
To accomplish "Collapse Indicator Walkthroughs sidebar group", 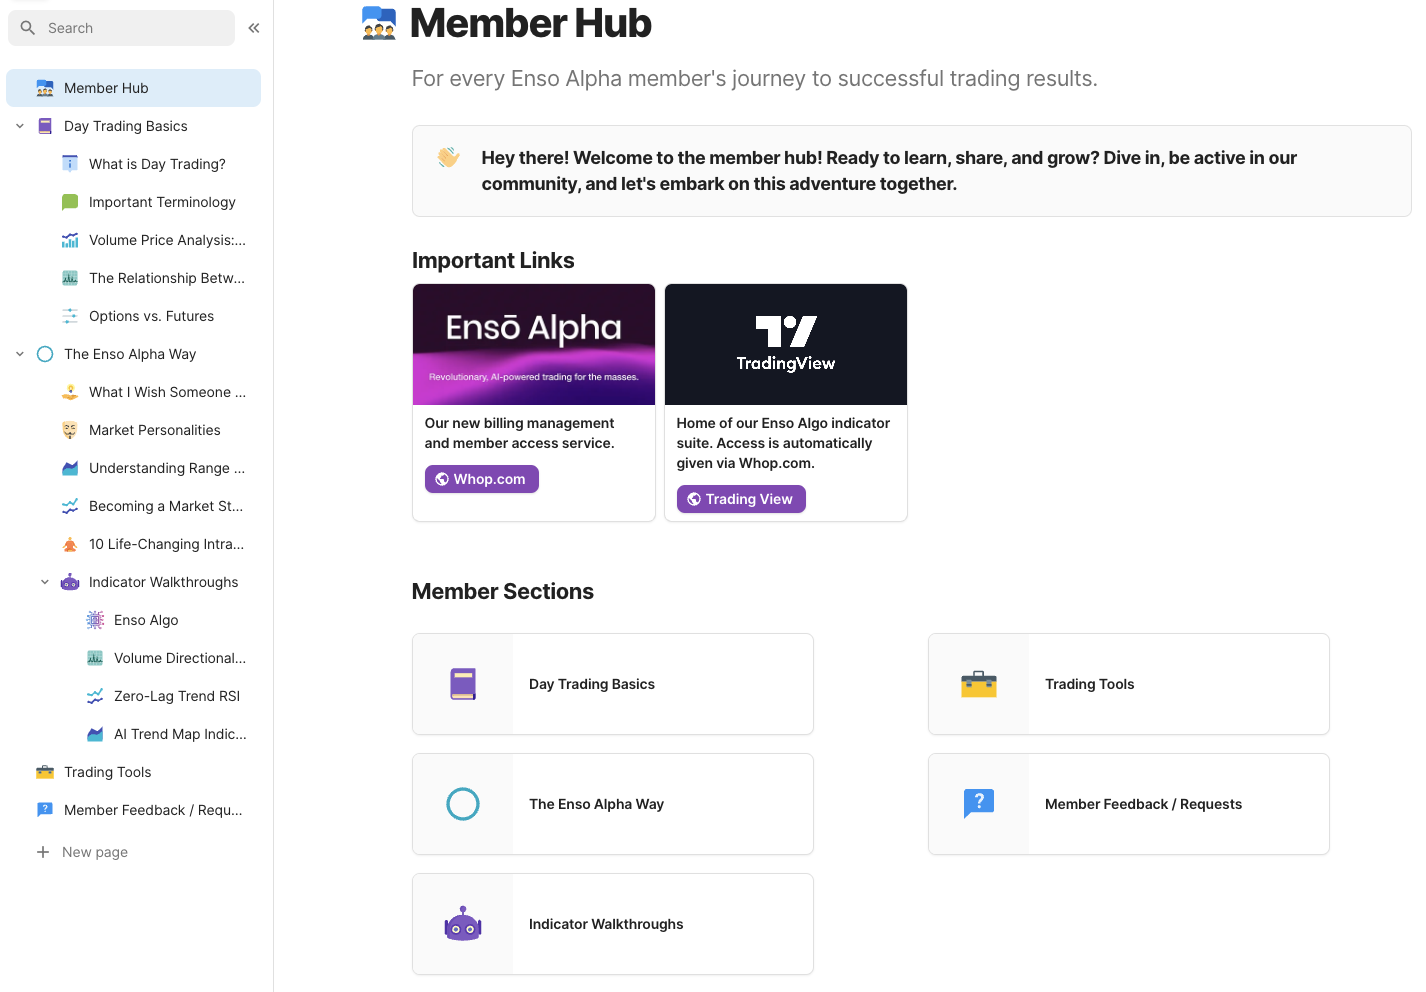I will point(45,582).
